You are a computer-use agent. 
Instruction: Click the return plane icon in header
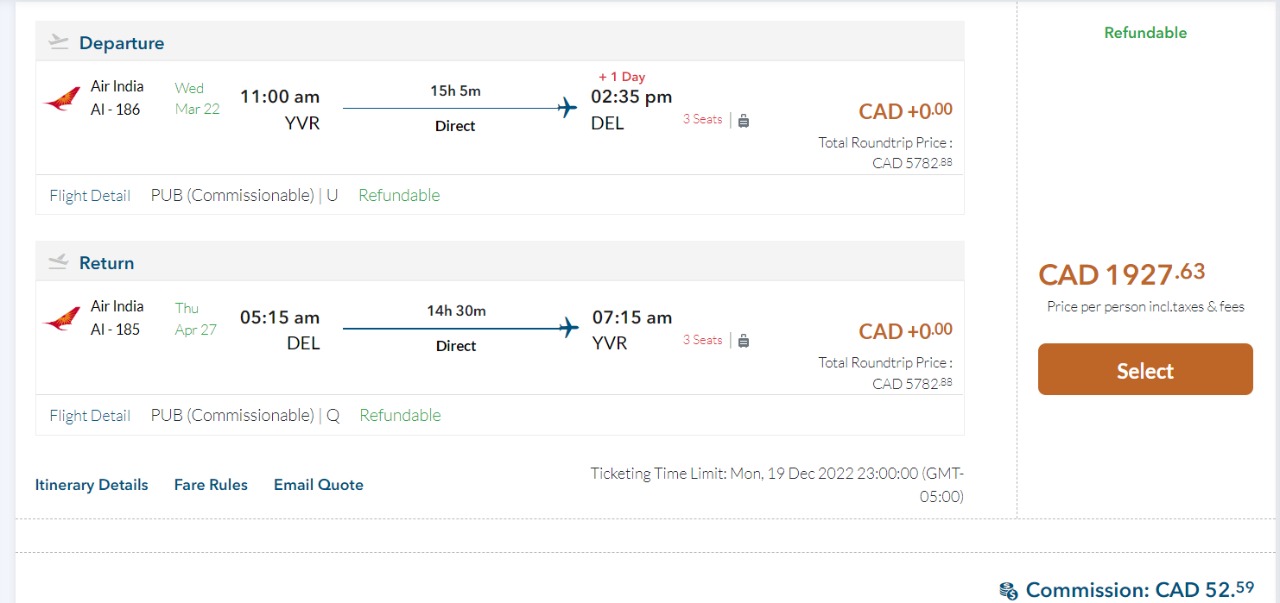59,262
